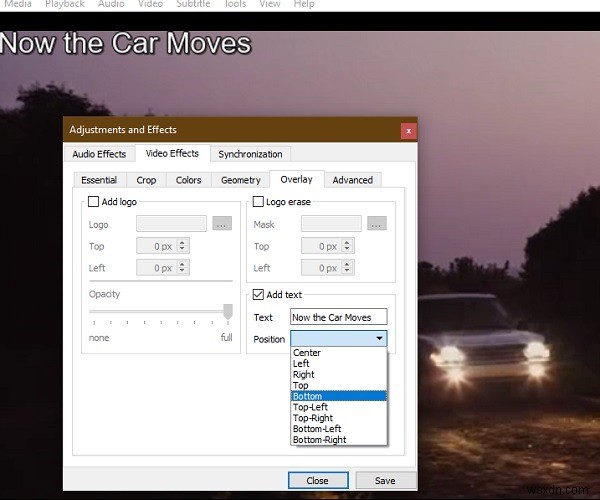The width and height of the screenshot is (600, 500).
Task: Open the Geometry sub-tab
Action: coord(241,180)
